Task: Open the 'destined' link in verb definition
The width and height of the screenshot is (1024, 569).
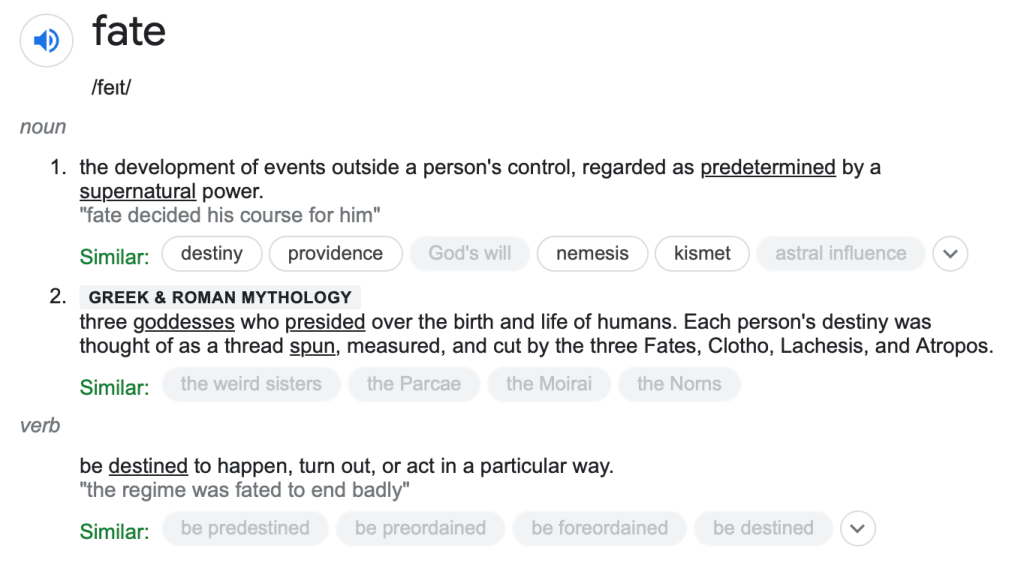Action: (148, 466)
